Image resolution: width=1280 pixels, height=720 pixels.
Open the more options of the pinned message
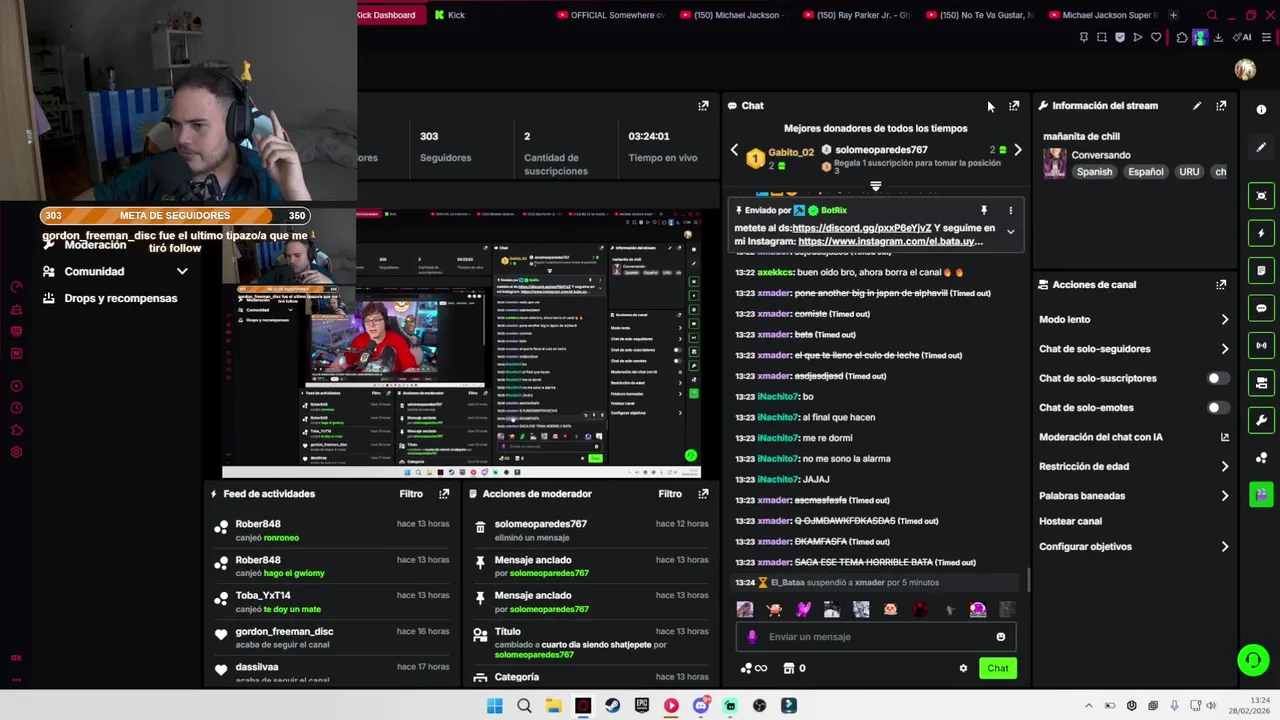[x=1010, y=210]
